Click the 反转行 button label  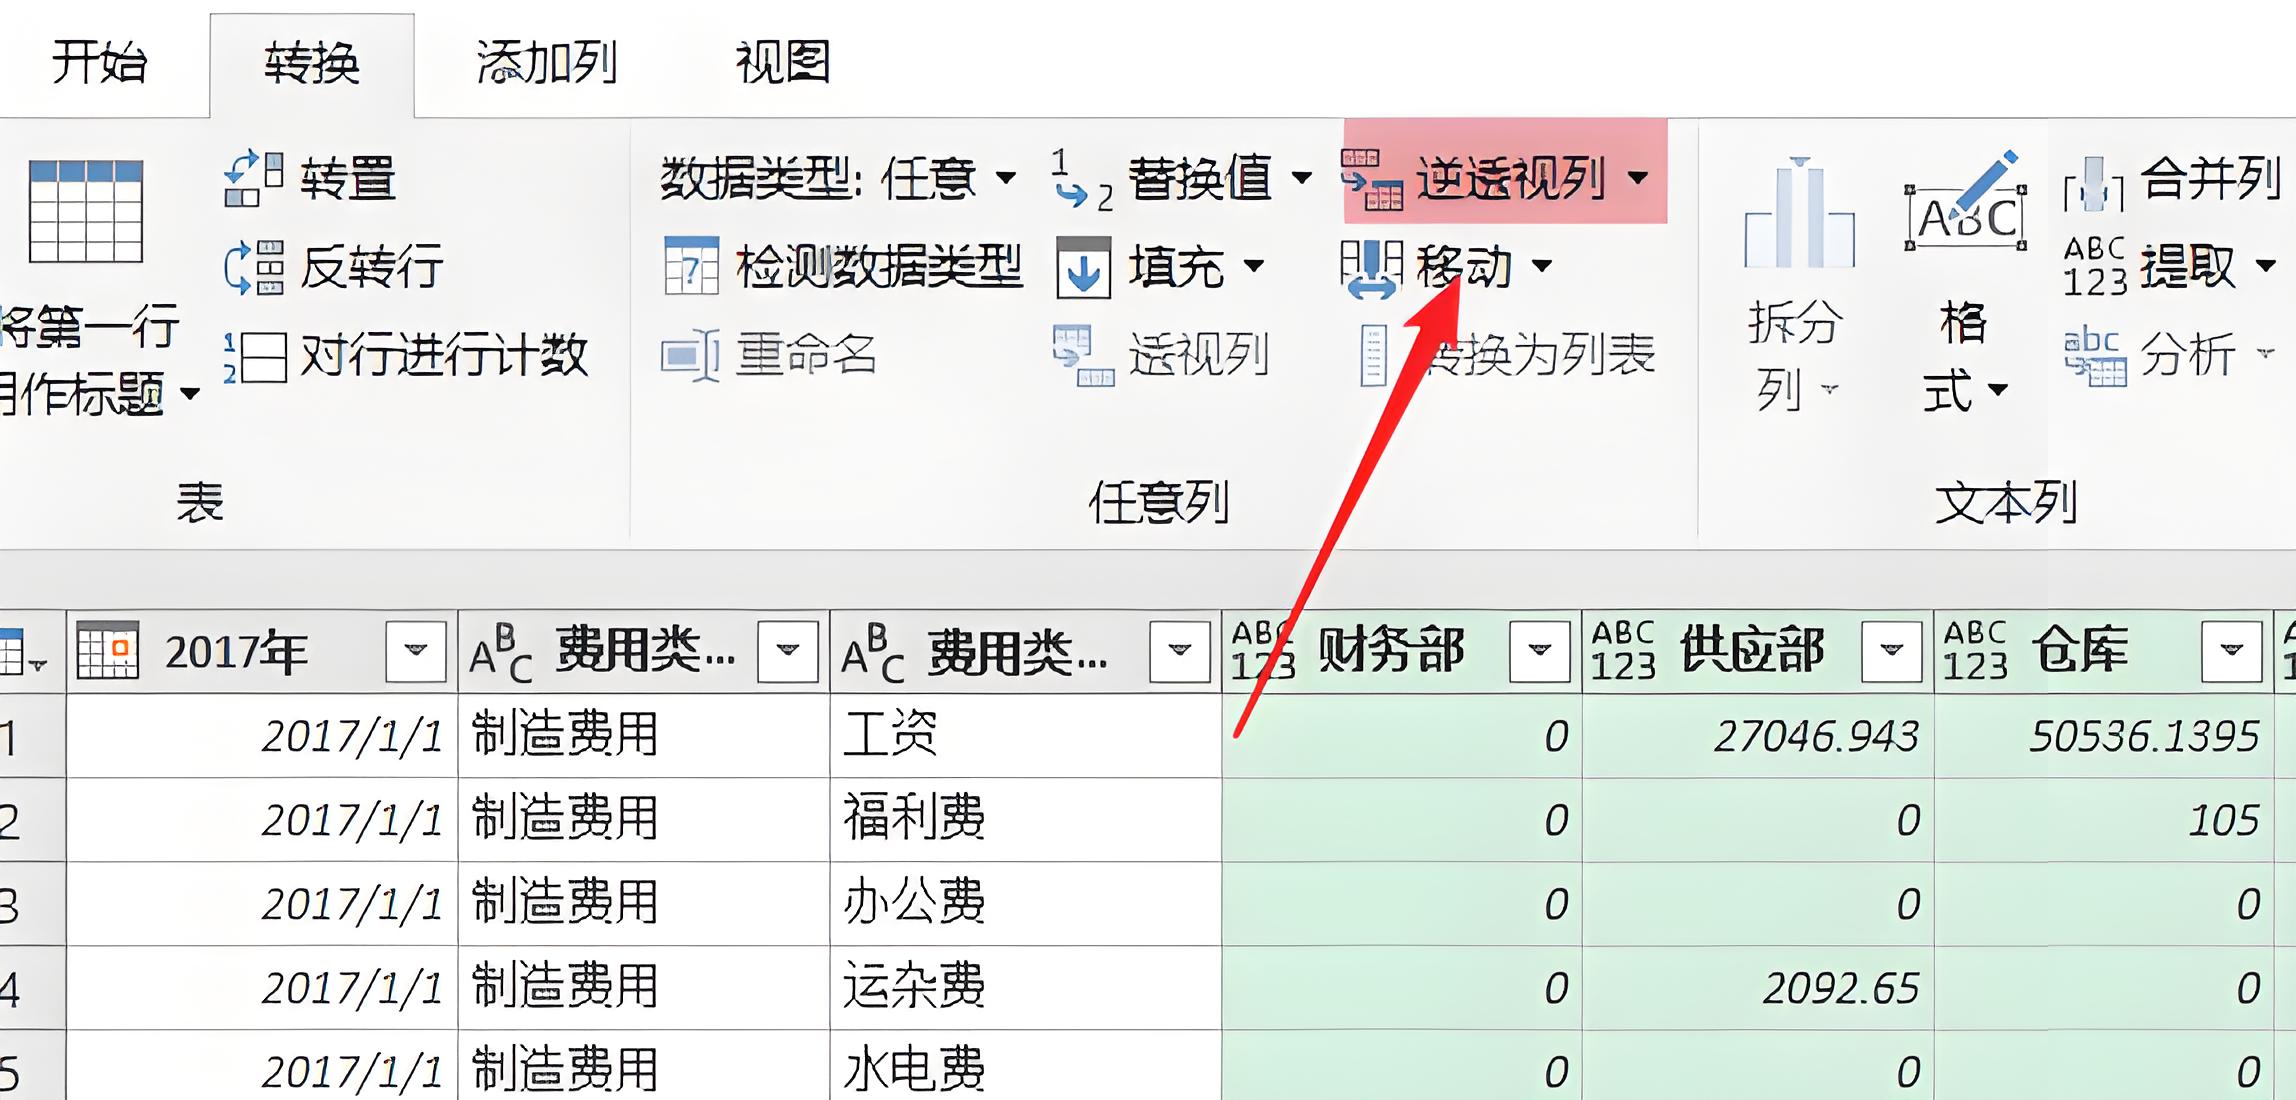371,267
